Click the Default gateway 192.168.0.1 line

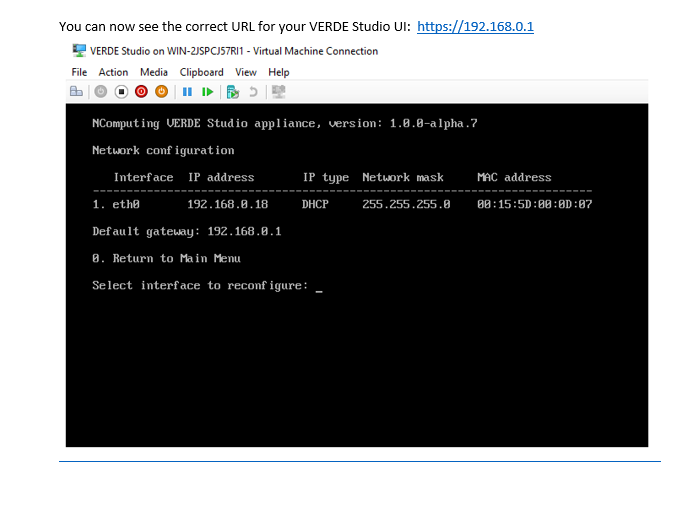187,231
